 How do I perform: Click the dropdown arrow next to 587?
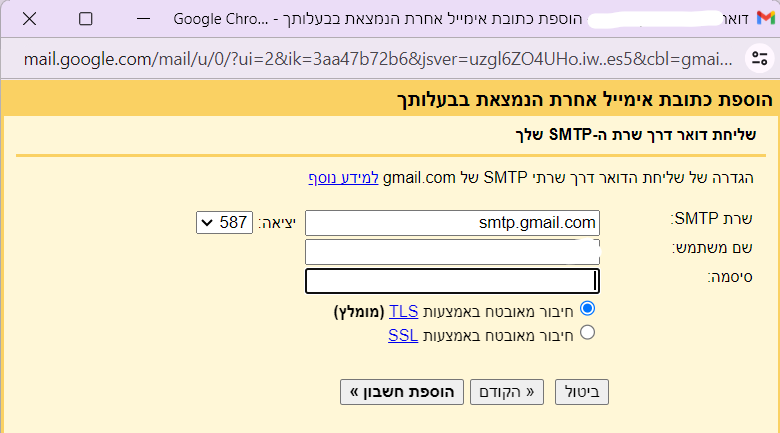click(207, 223)
